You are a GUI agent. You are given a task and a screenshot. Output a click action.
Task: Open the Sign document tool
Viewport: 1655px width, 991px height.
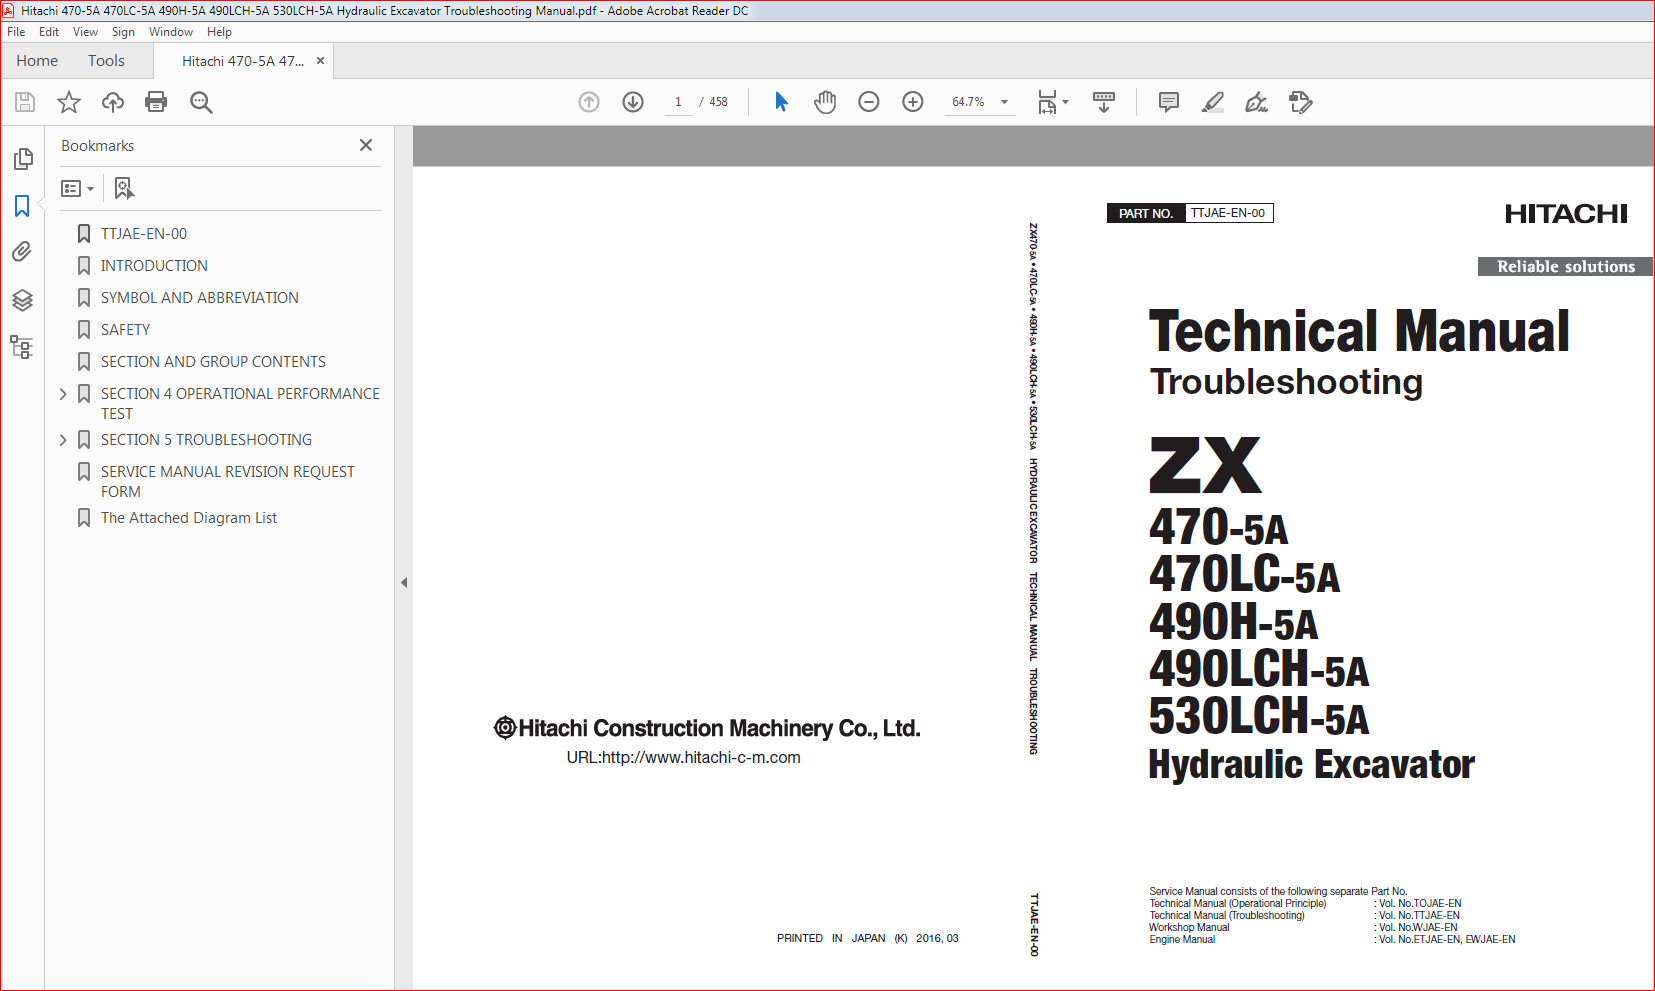[1257, 102]
